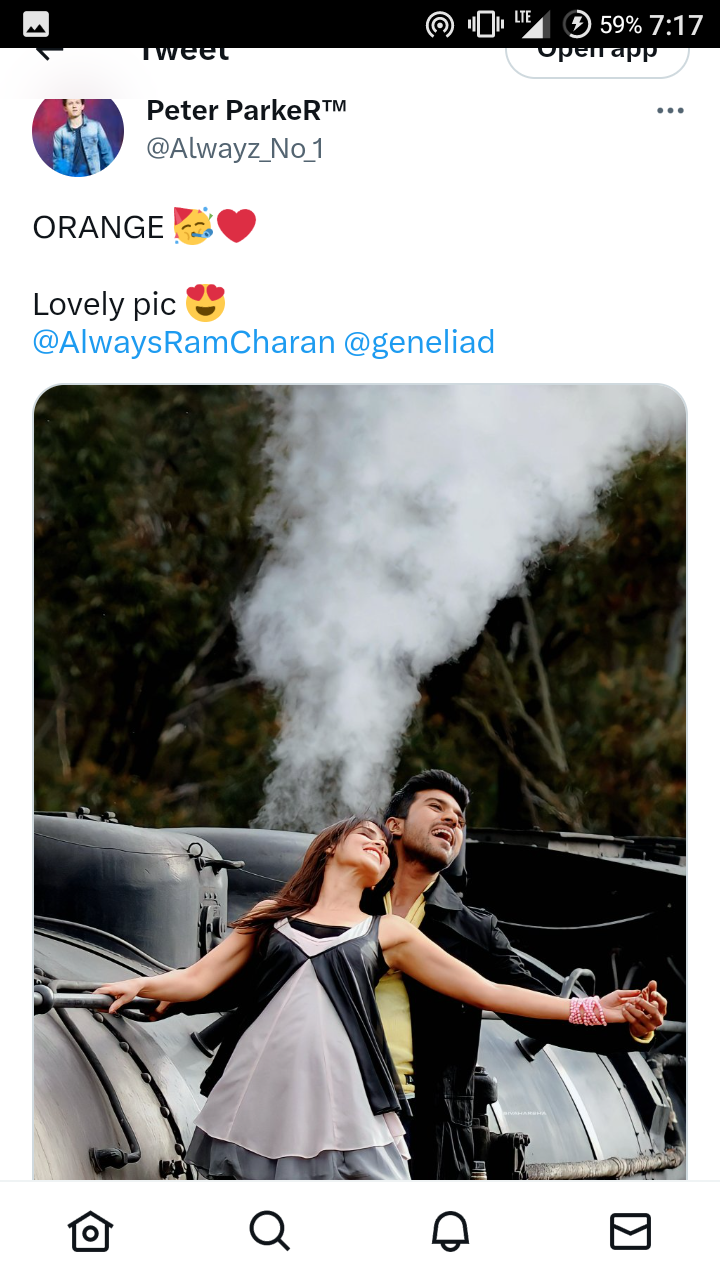Tap the vibrate mode status icon
The image size is (720, 1280).
tap(486, 24)
